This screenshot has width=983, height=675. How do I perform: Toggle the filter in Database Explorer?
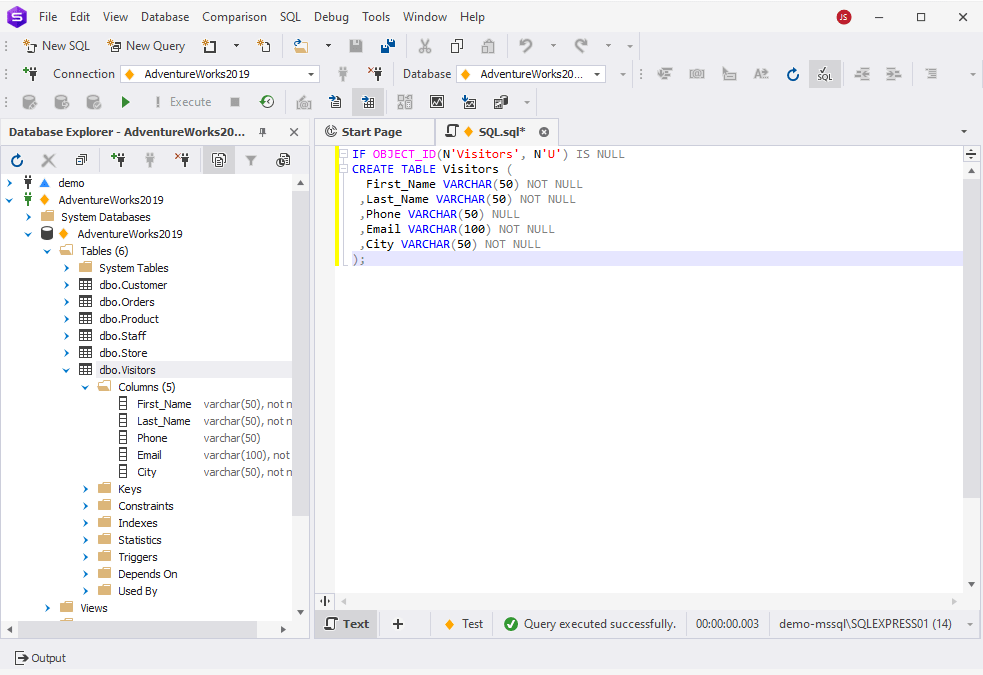click(251, 160)
